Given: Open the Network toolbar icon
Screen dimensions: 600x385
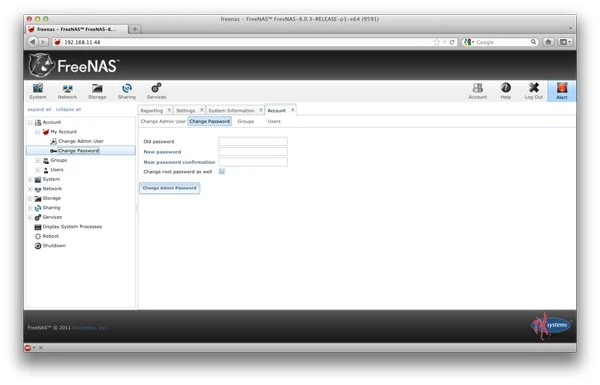Looking at the screenshot, I should [x=67, y=91].
